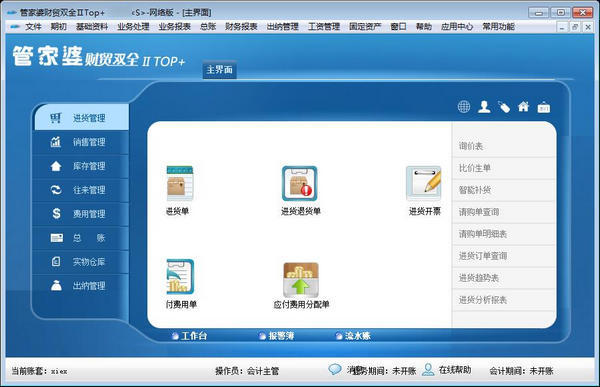
Task: Click the 往来管理 refresh arrows icon
Action: (x=56, y=190)
